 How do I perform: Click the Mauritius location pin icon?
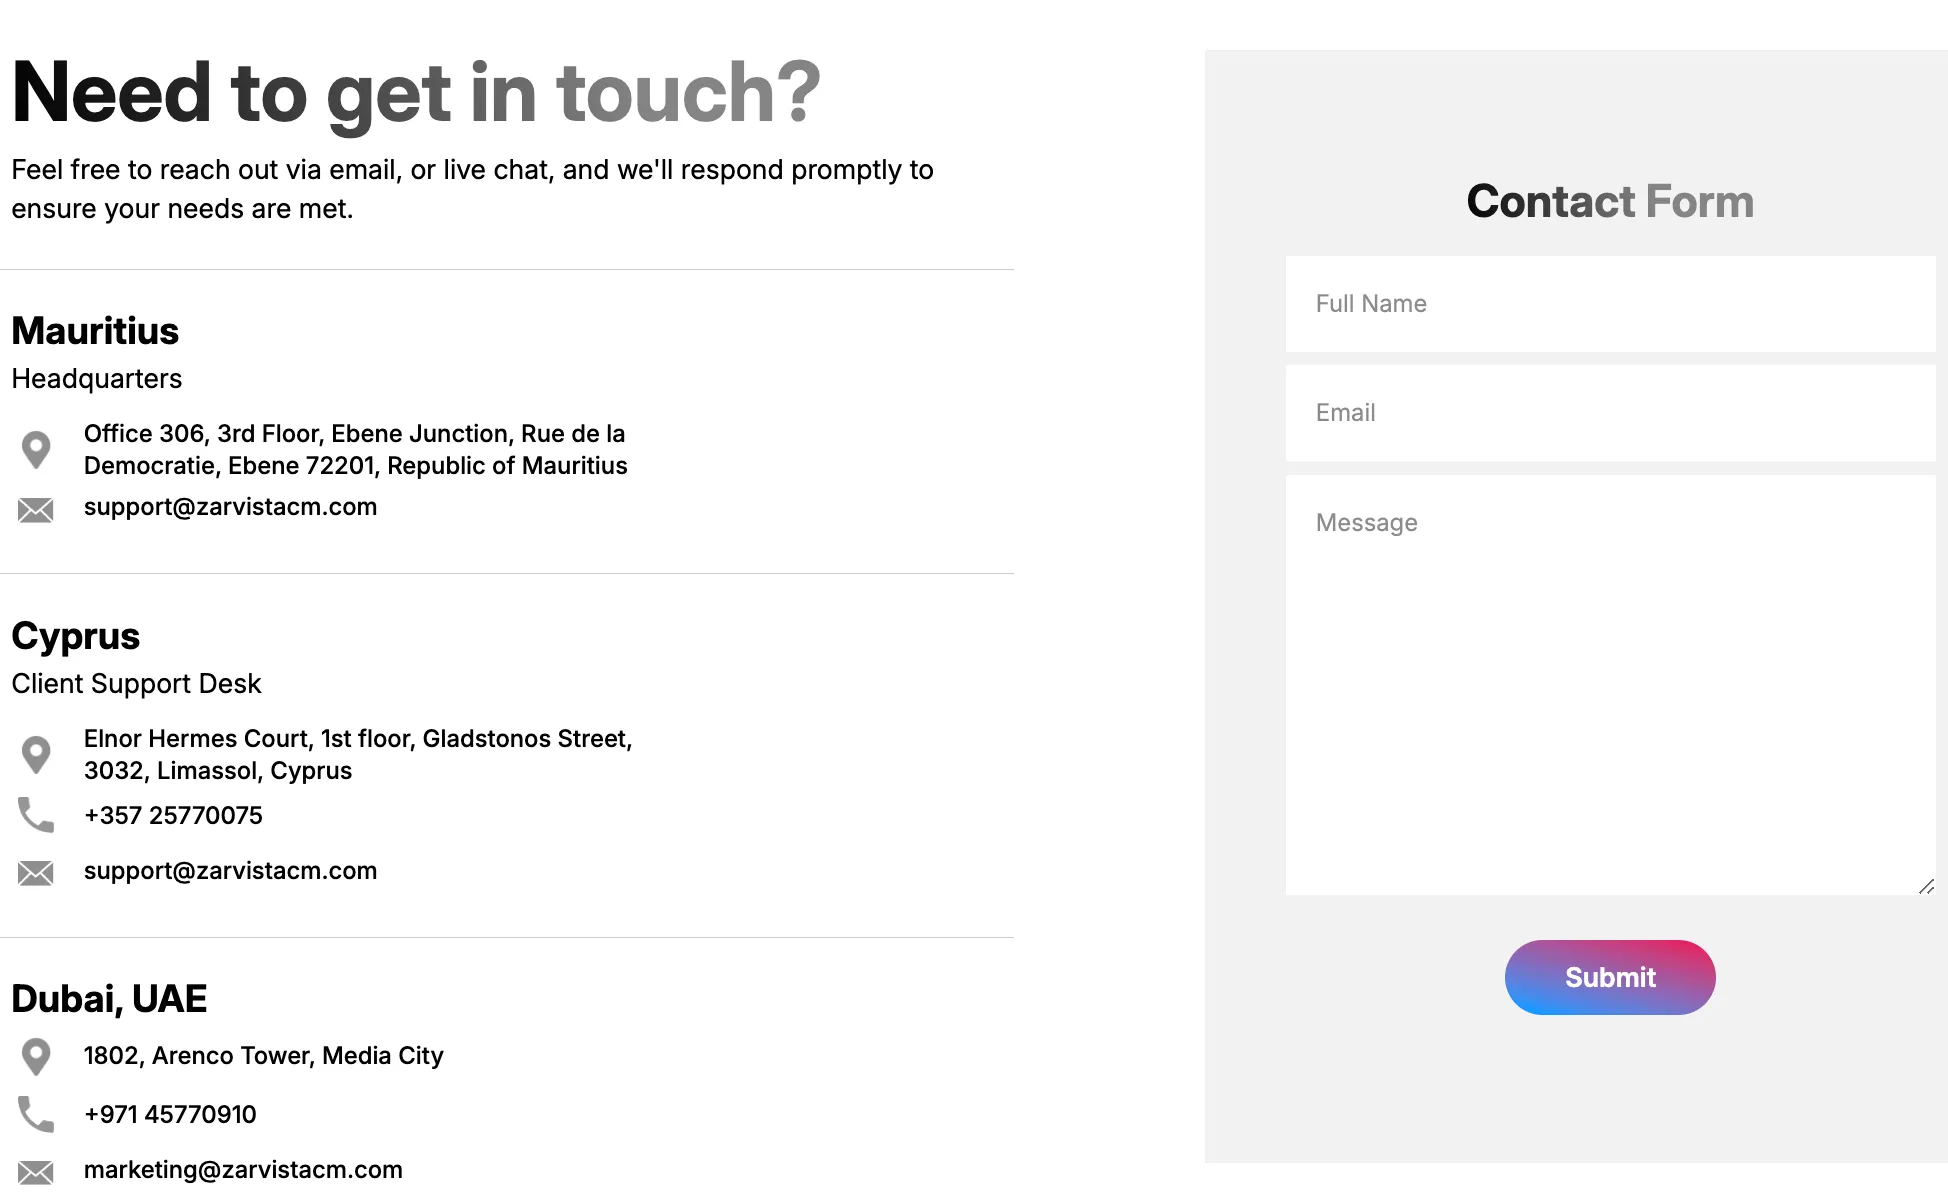36,450
